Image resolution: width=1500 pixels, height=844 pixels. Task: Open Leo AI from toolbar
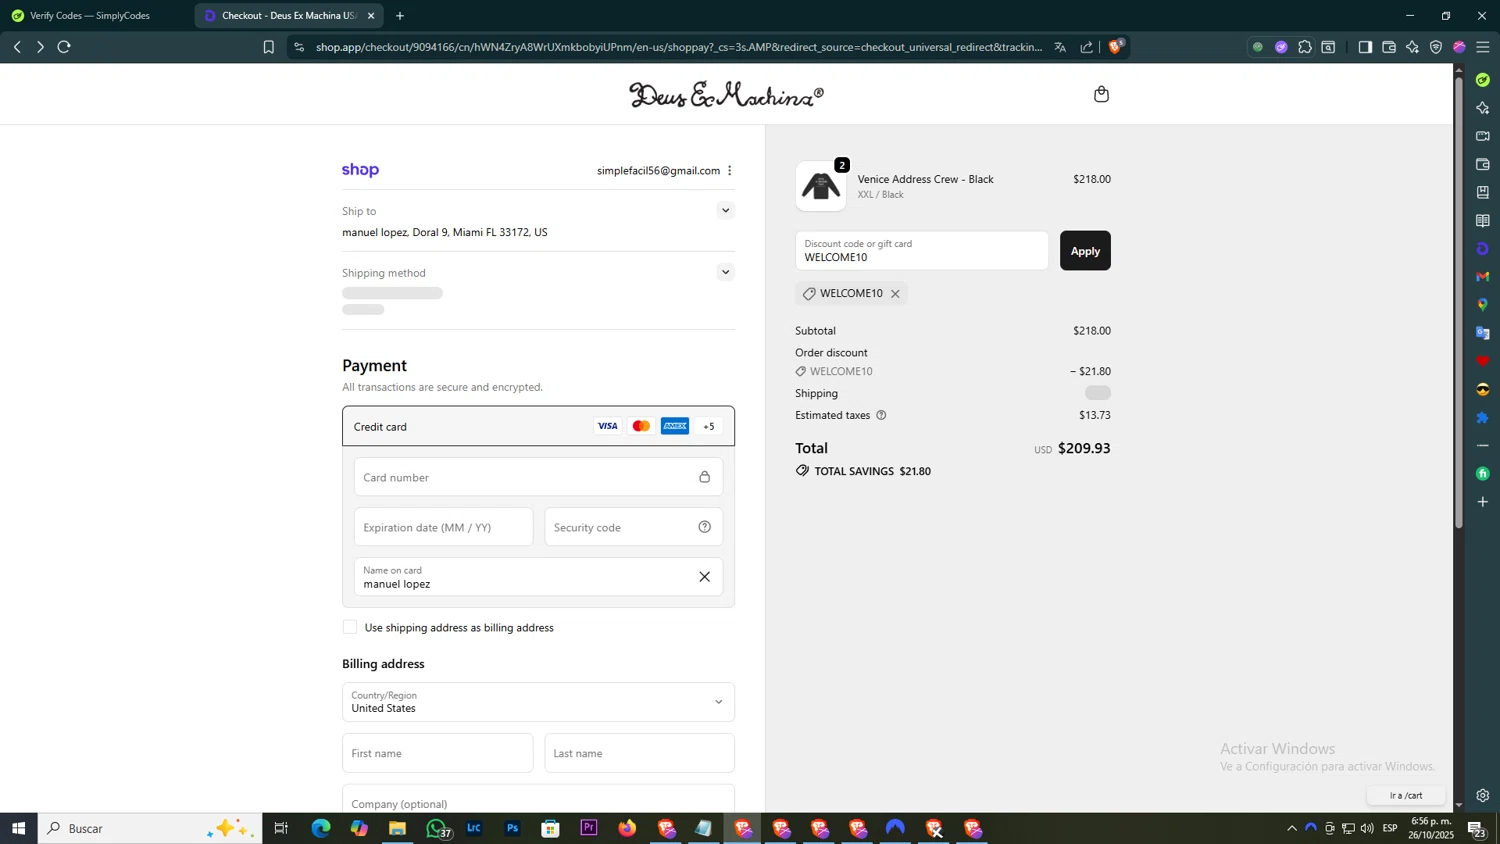(1412, 47)
